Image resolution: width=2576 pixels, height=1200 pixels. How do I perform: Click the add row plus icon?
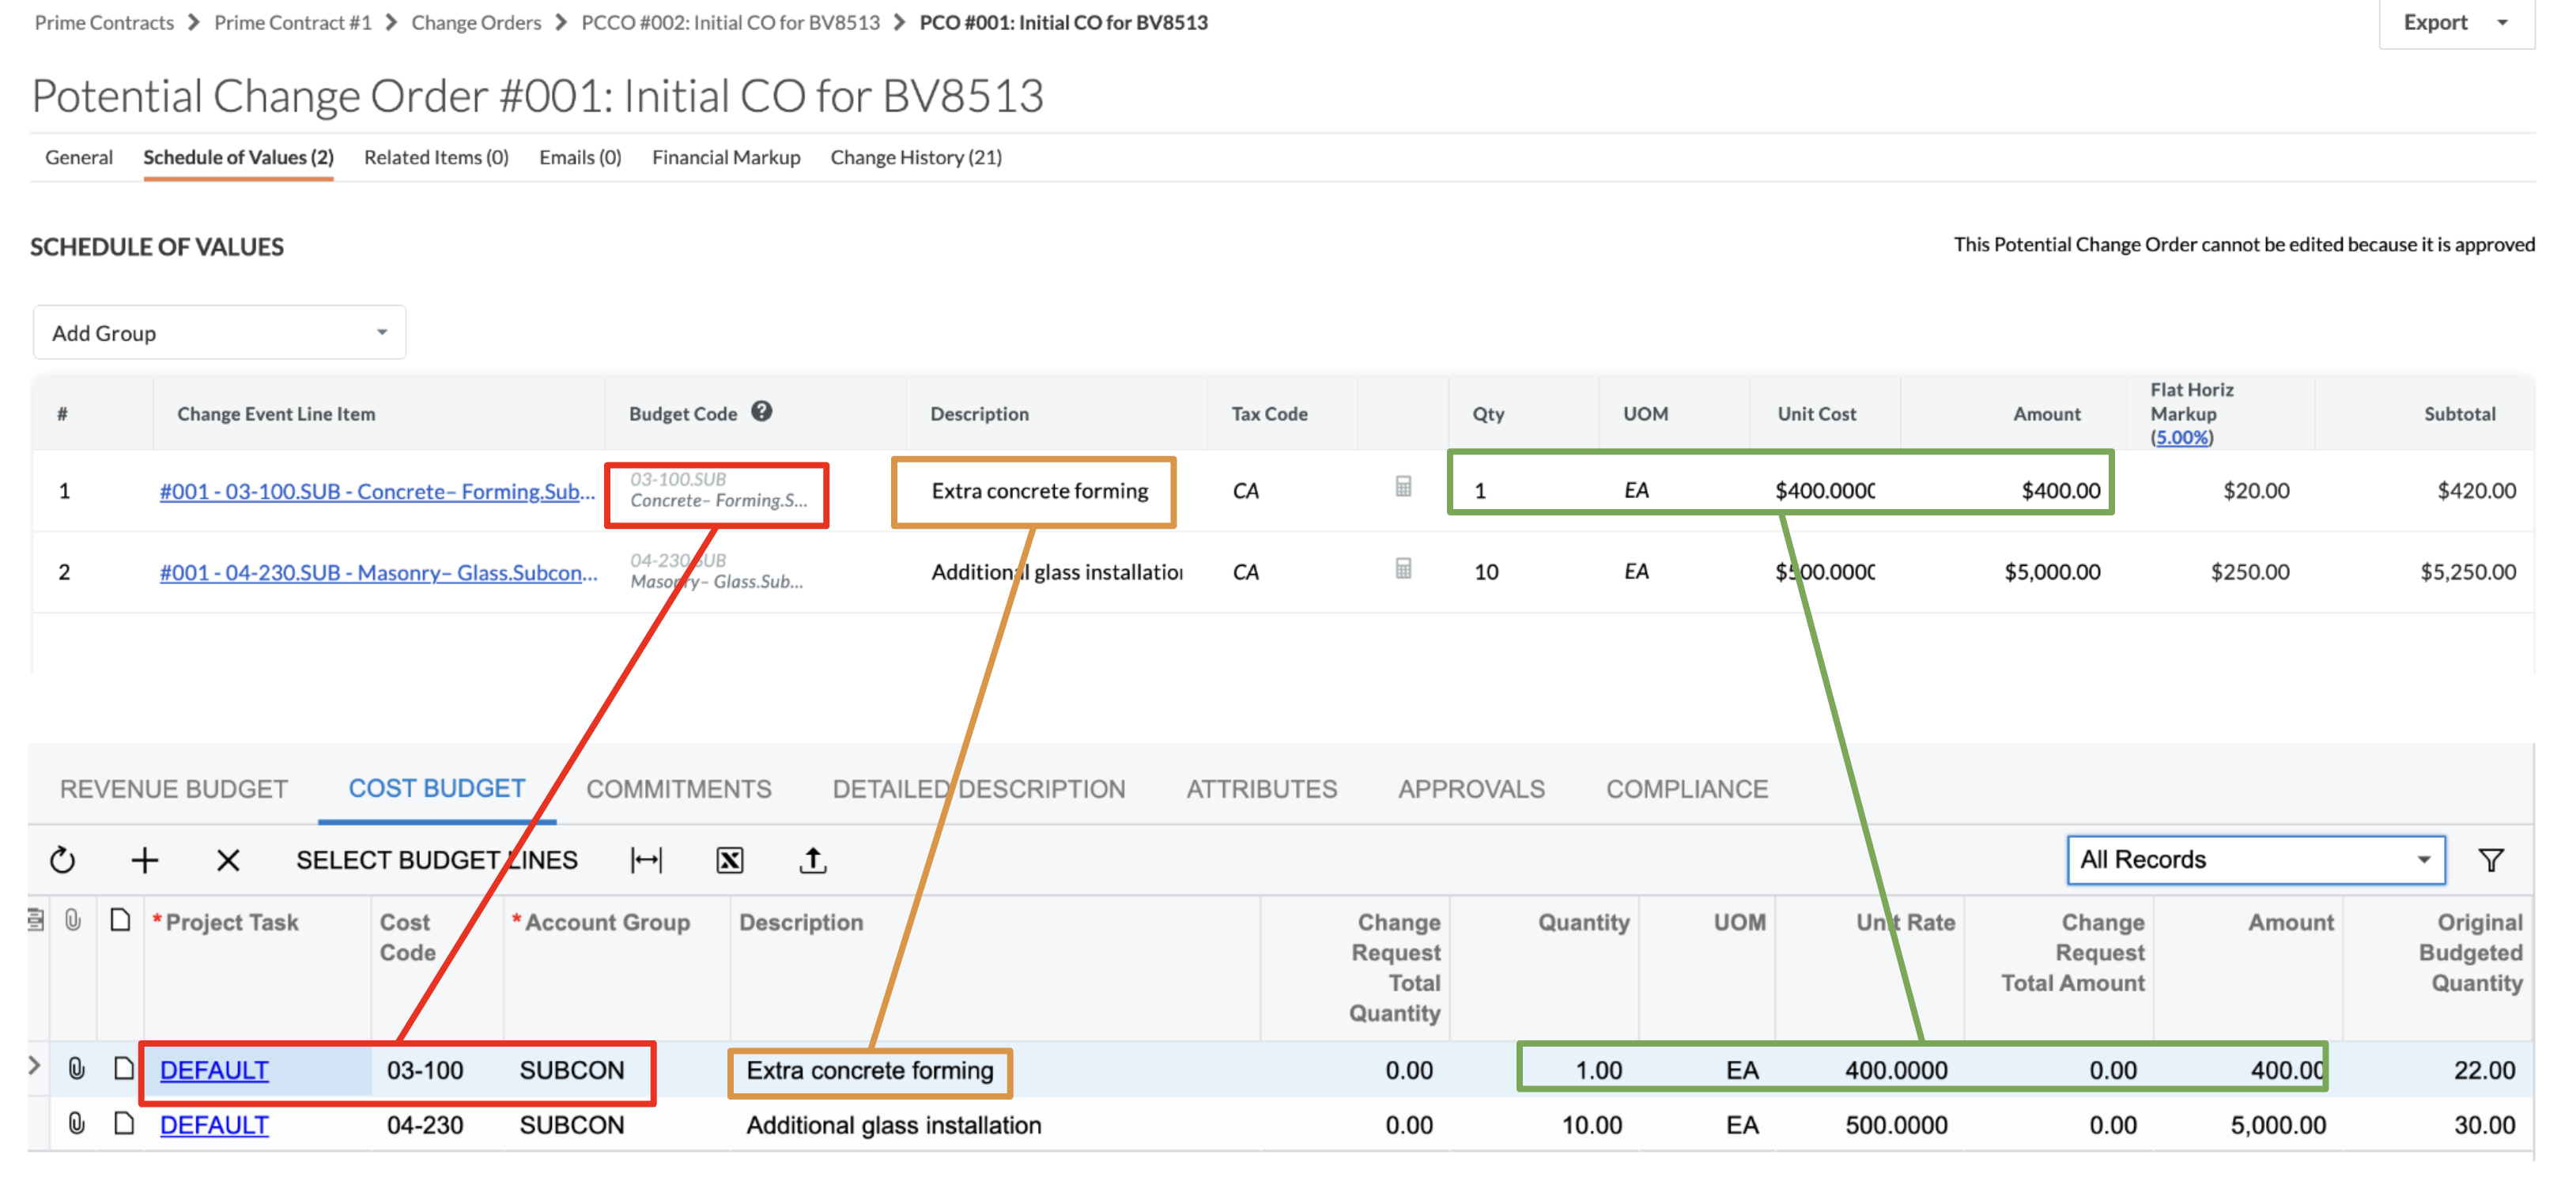point(146,860)
